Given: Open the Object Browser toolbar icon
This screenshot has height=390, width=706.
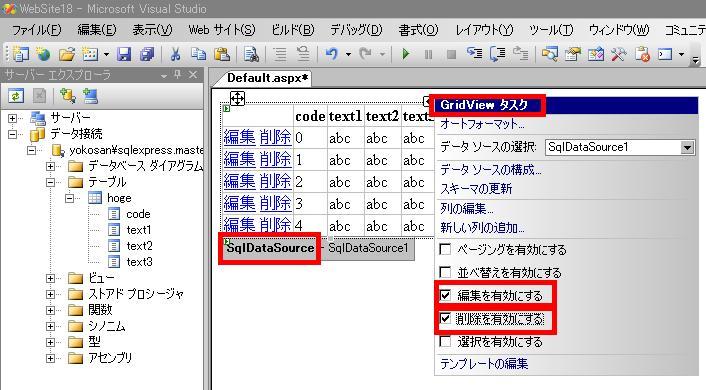Looking at the screenshot, I should coord(596,54).
